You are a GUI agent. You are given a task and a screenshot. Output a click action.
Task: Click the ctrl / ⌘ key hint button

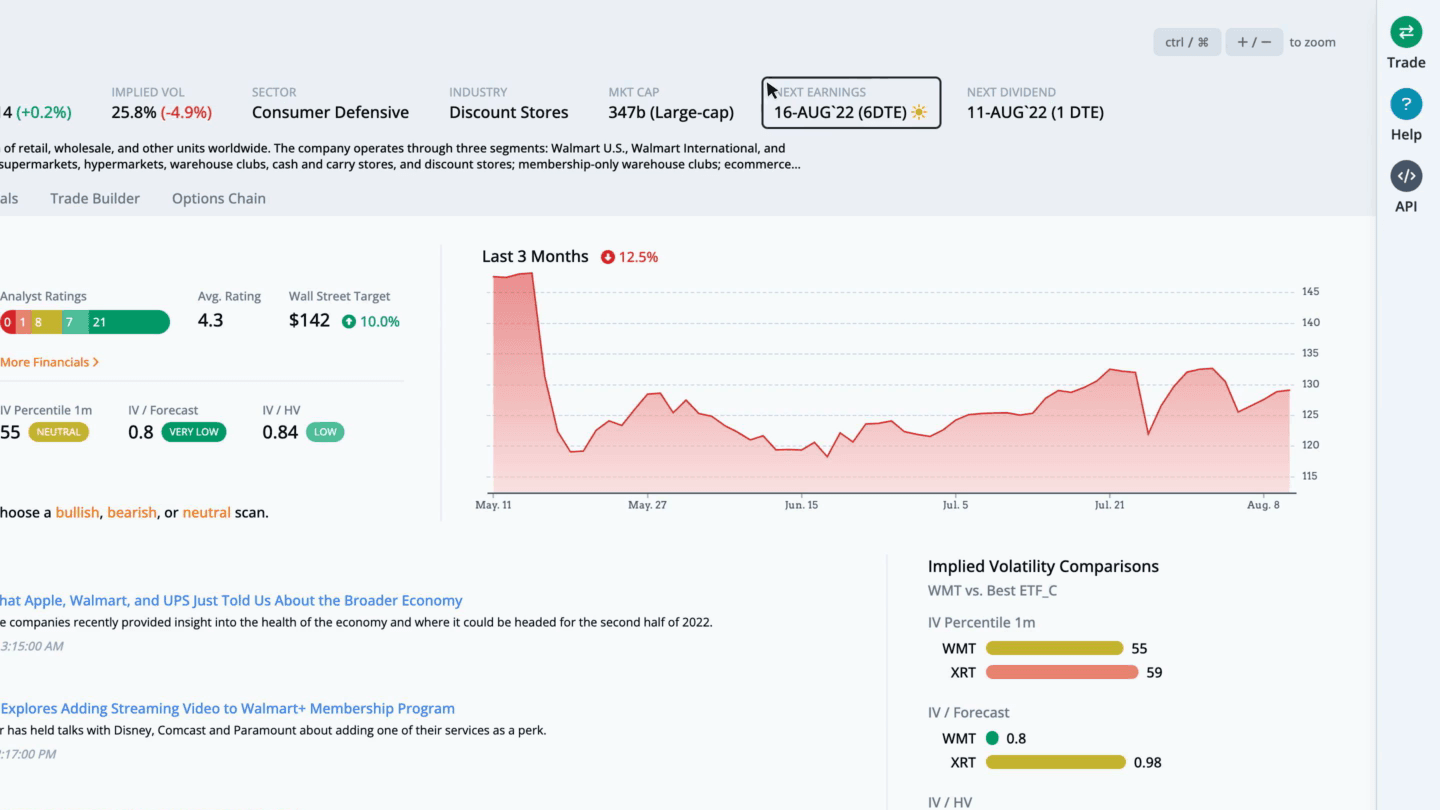pos(1187,42)
